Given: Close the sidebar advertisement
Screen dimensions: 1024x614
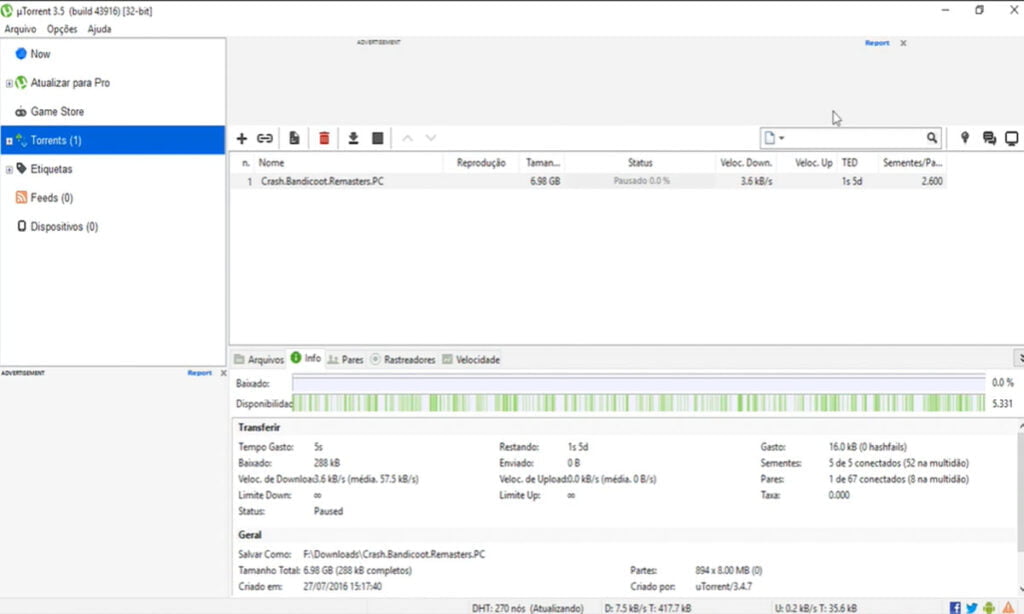Looking at the screenshot, I should [223, 373].
